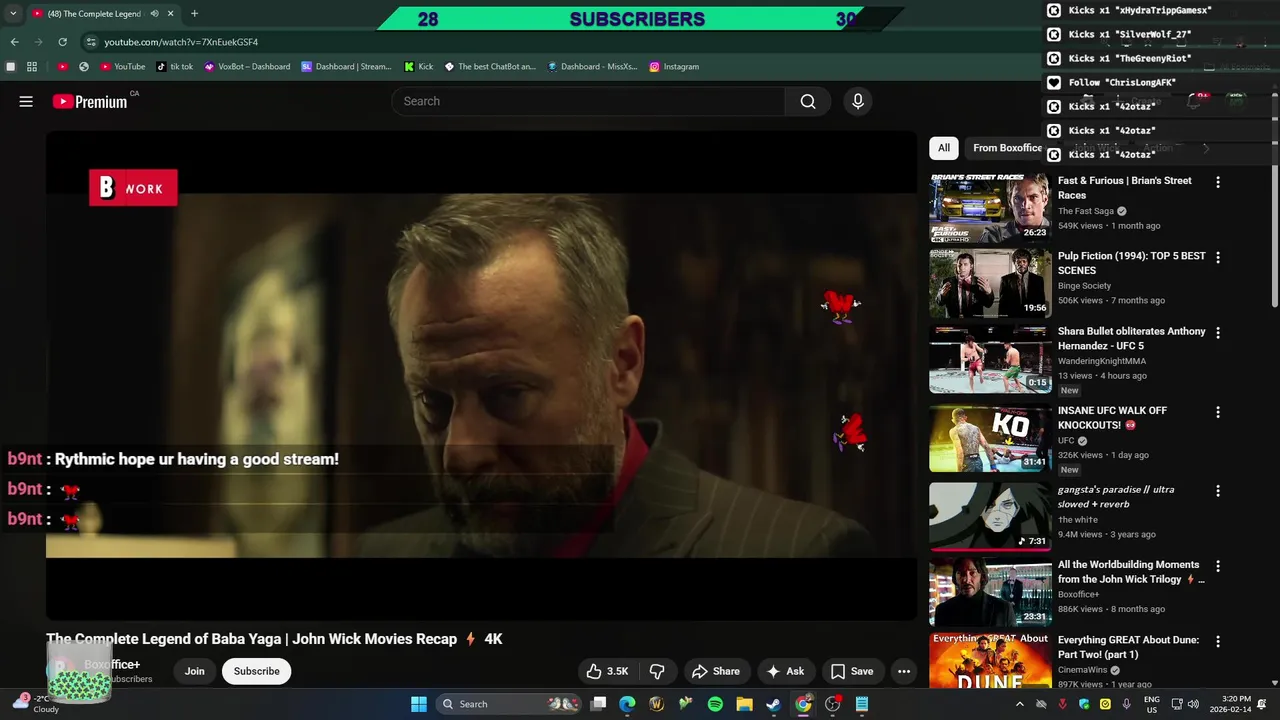Image resolution: width=1280 pixels, height=720 pixels.
Task: Open the tab search dropdown arrow
Action: pos(12,14)
